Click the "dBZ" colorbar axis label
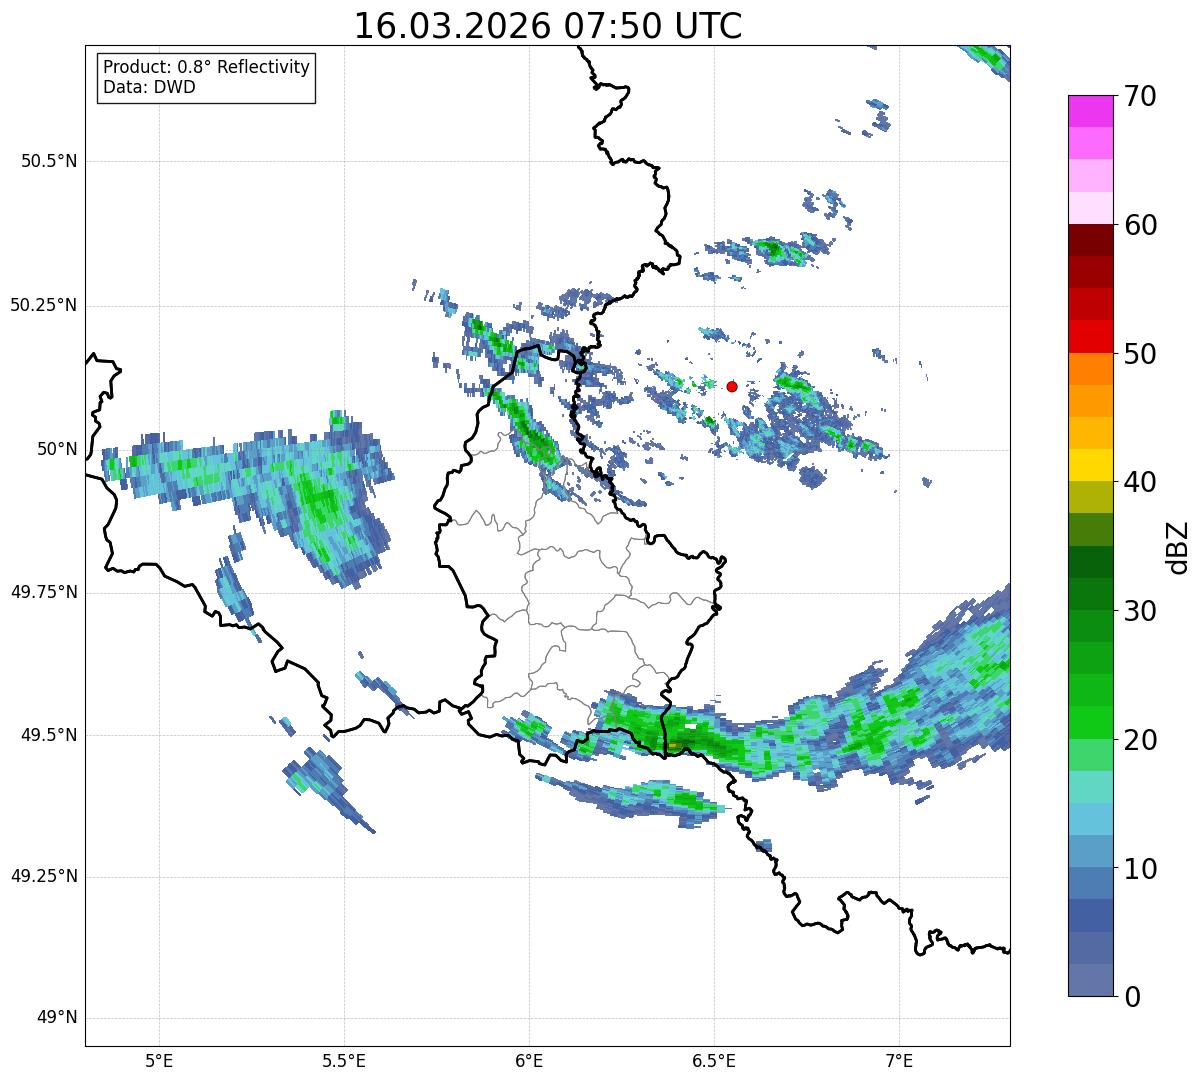This screenshot has height=1081, width=1202. click(1179, 546)
